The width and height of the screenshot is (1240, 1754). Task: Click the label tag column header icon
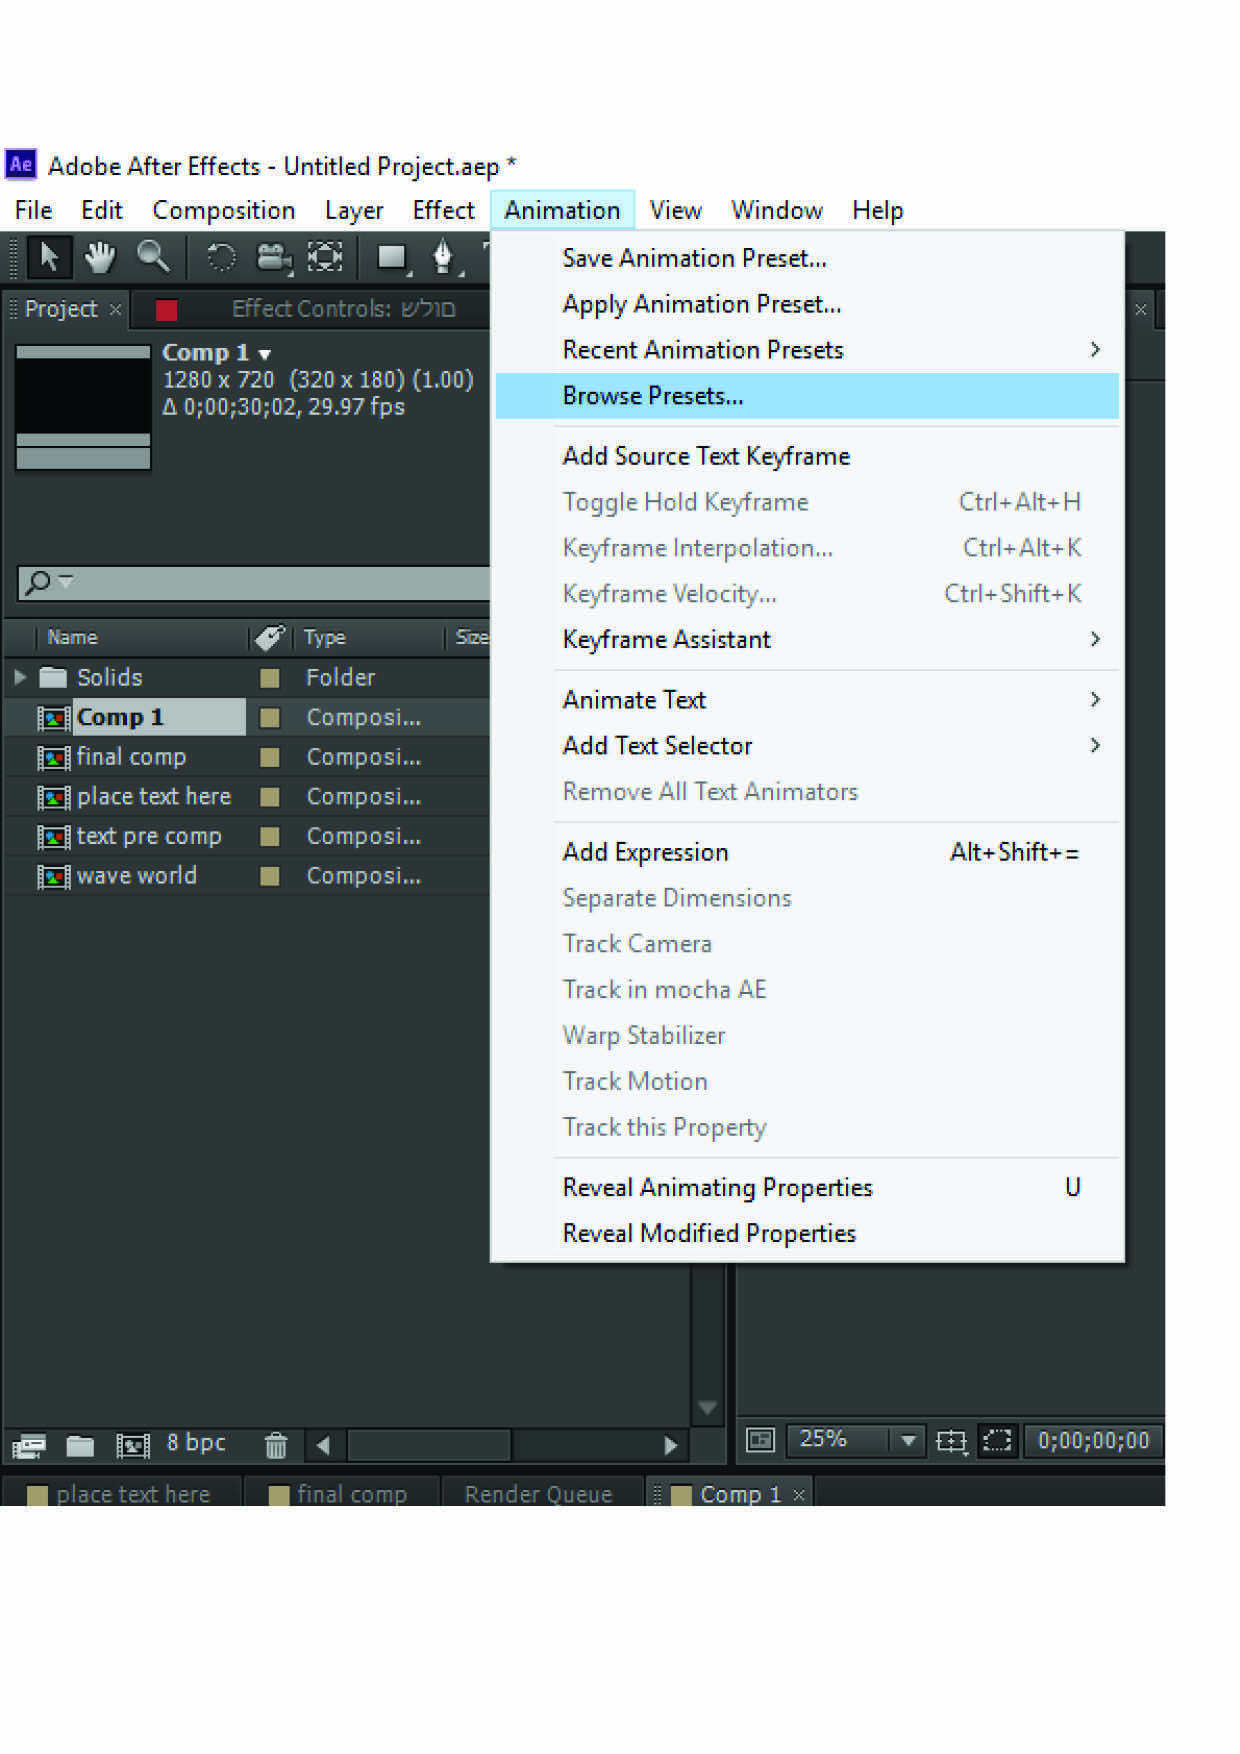coord(269,637)
